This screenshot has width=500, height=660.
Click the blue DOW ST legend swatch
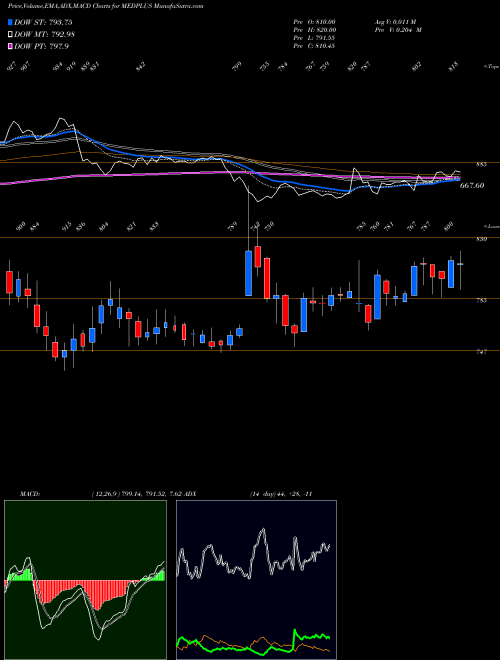point(11,22)
